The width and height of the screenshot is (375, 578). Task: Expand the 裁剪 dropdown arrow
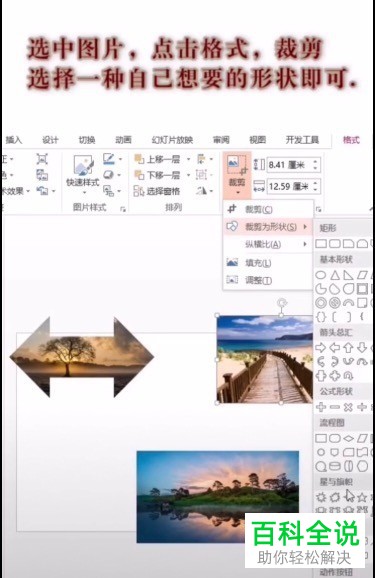(237, 192)
